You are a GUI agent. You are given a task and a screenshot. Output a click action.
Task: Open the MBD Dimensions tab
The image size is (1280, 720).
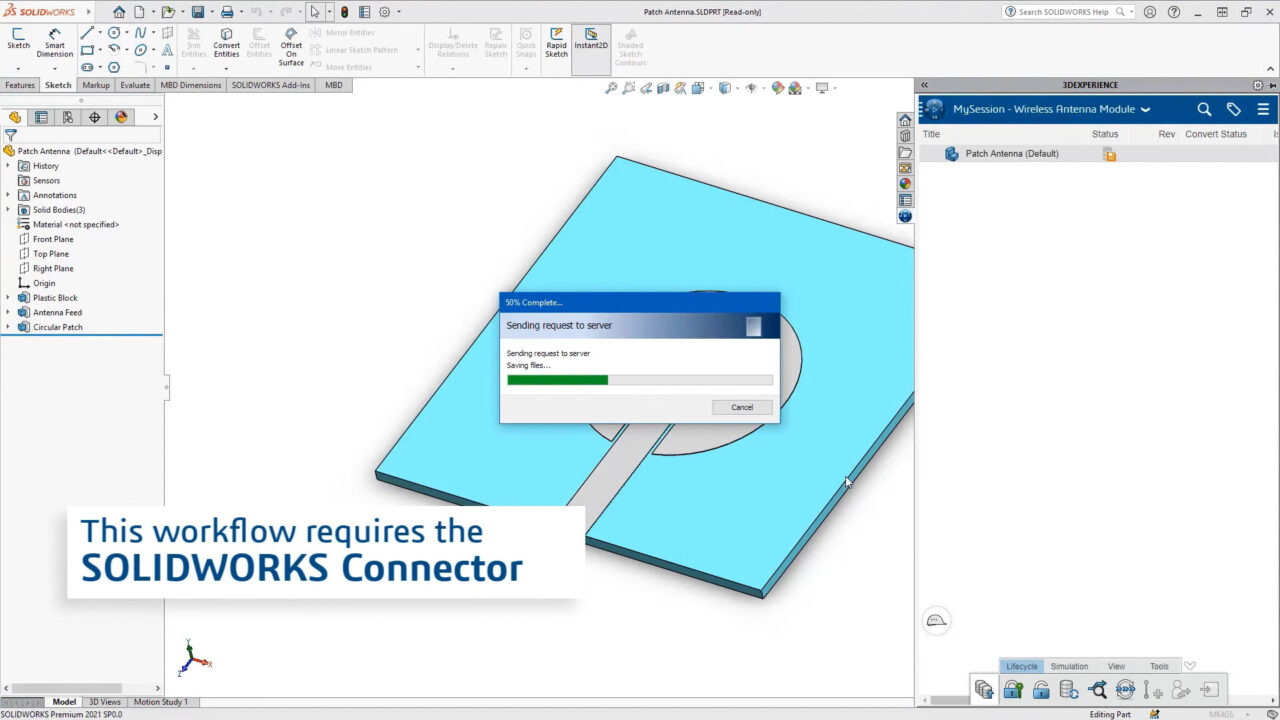191,85
